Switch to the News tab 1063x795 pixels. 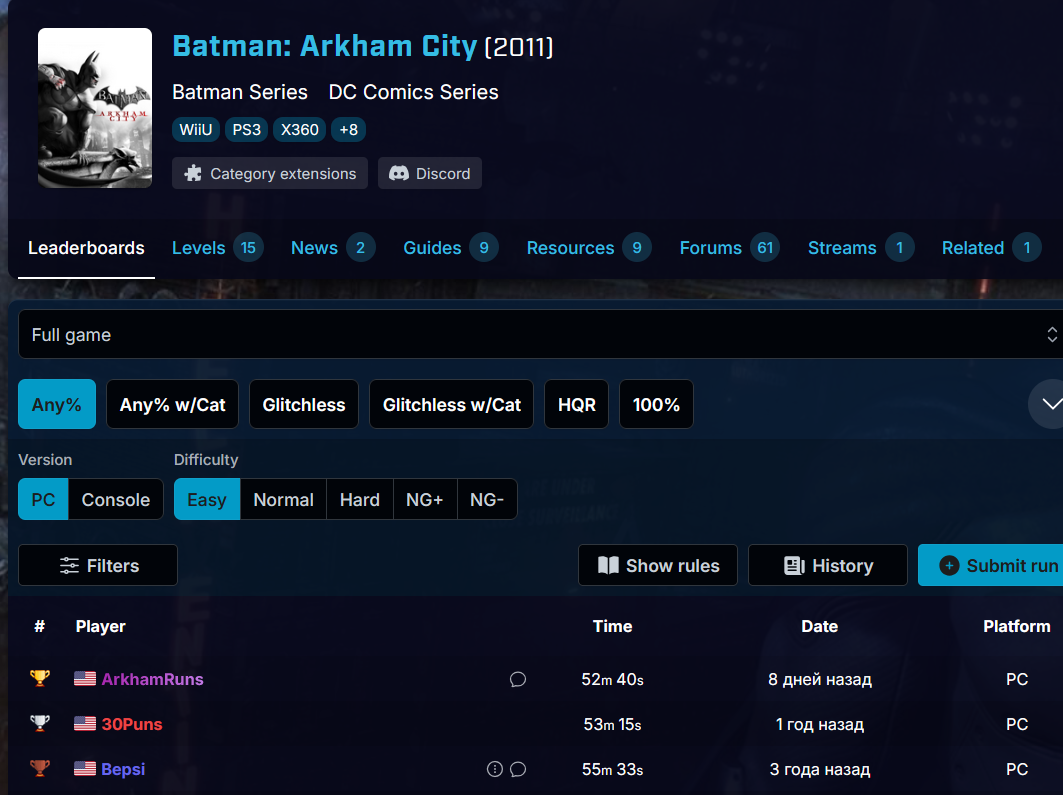coord(333,248)
